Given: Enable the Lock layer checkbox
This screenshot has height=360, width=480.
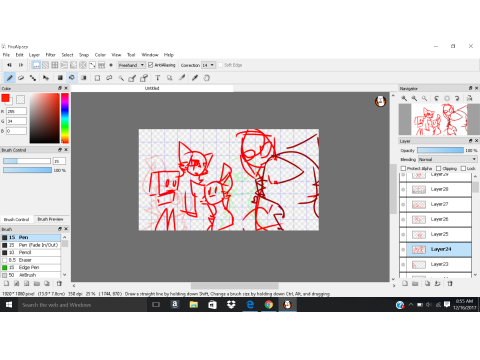Looking at the screenshot, I should 463,168.
